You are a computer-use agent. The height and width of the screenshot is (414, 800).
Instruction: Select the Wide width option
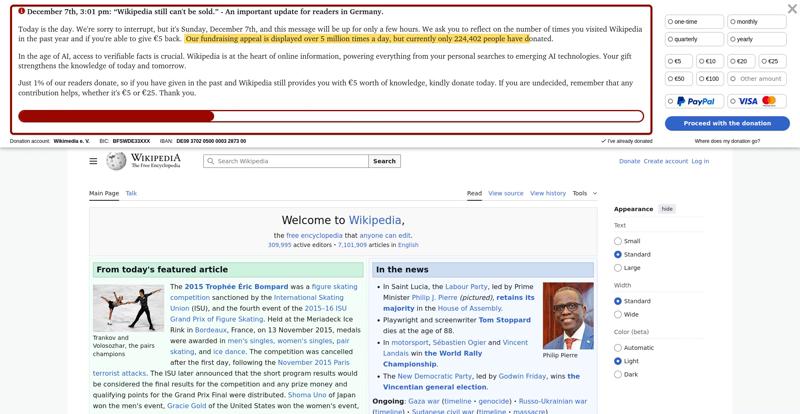pos(618,314)
